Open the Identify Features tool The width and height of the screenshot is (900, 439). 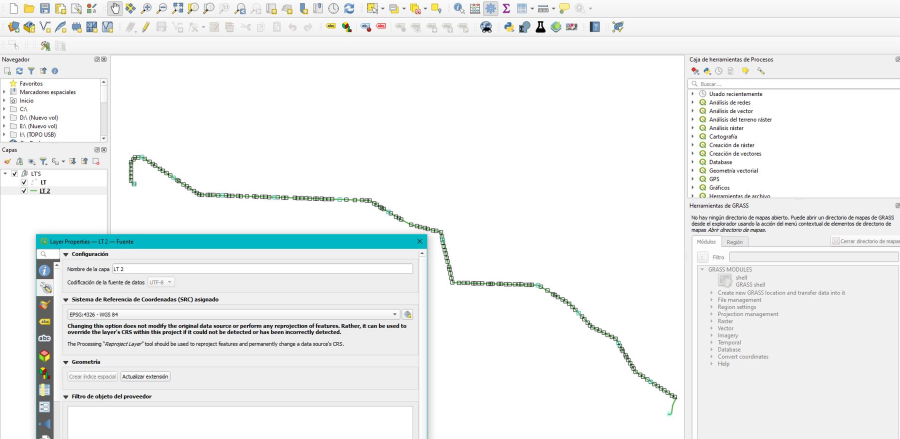pyautogui.click(x=458, y=8)
